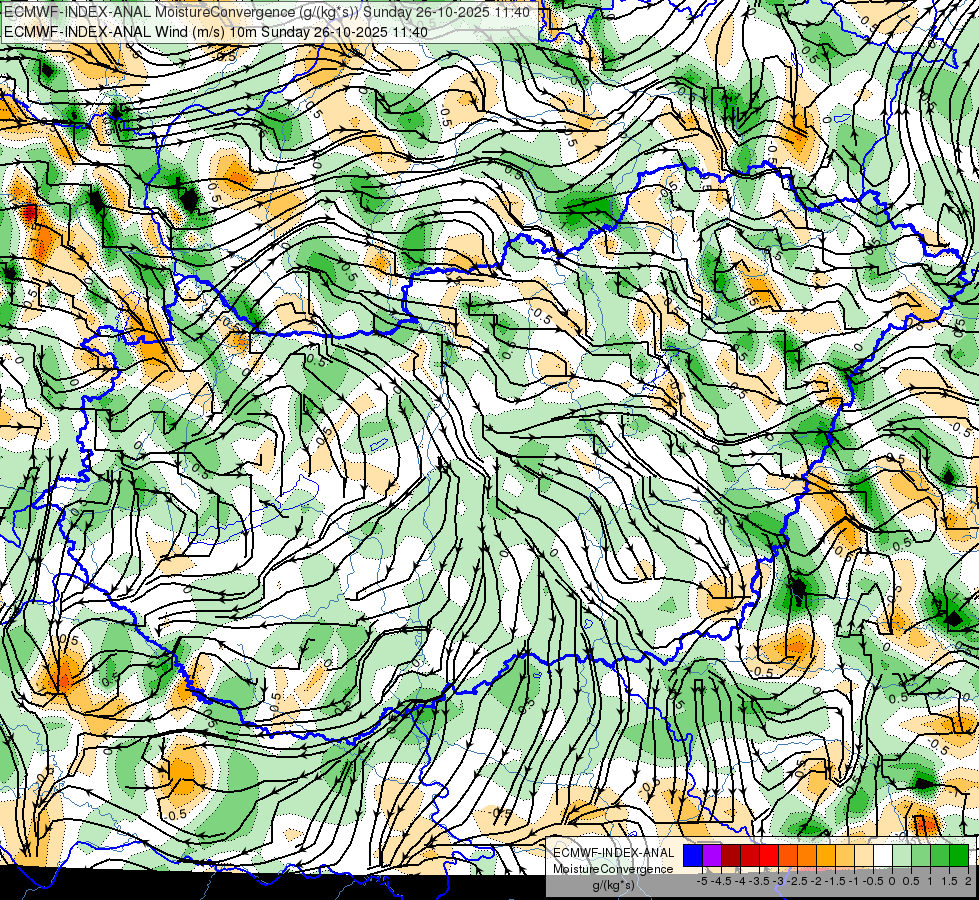Screen dimensions: 979x900
Task: Click the amber swatch (-2 to -1.5)
Action: [826, 856]
